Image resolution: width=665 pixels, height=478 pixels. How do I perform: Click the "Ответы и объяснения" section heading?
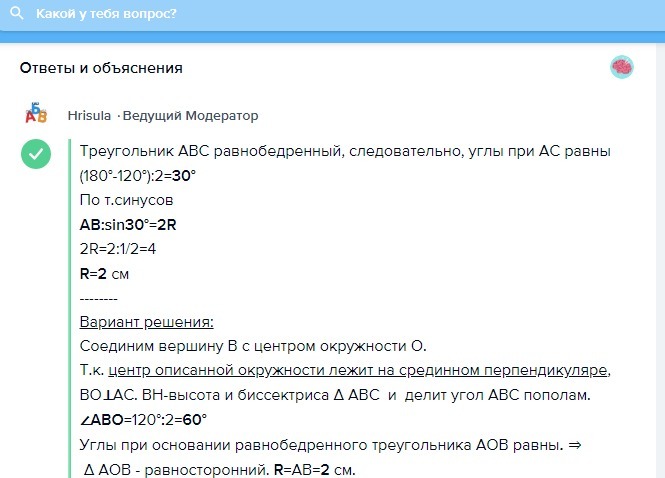pyautogui.click(x=101, y=68)
